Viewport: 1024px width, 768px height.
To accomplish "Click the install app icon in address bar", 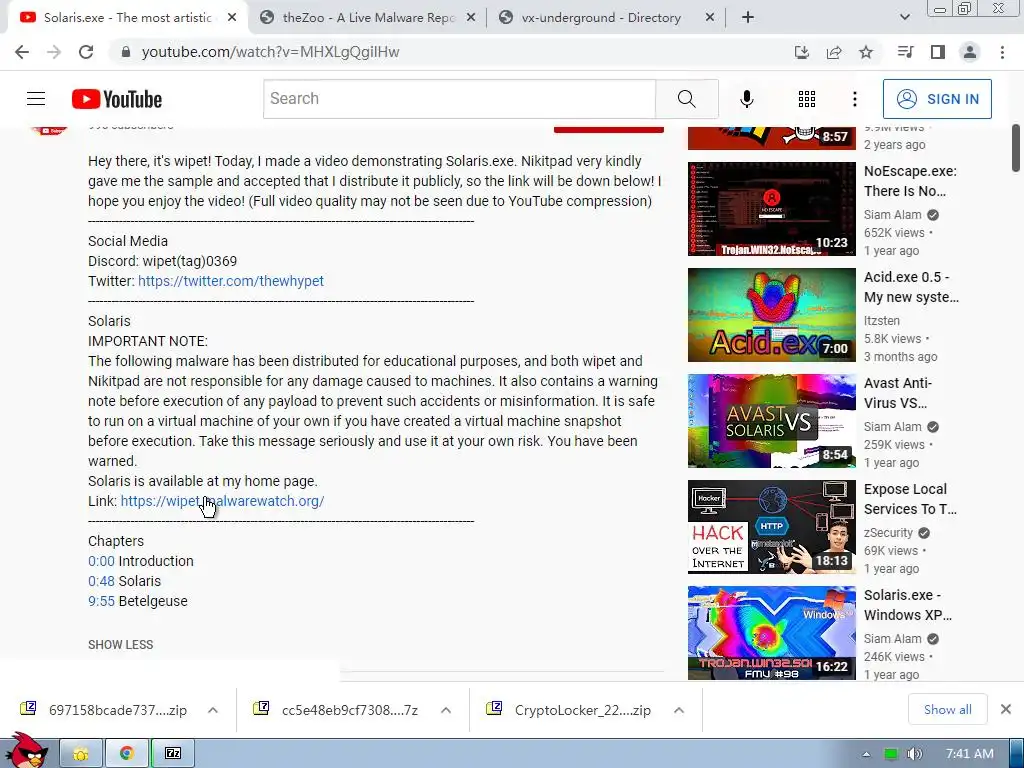I will 801,52.
